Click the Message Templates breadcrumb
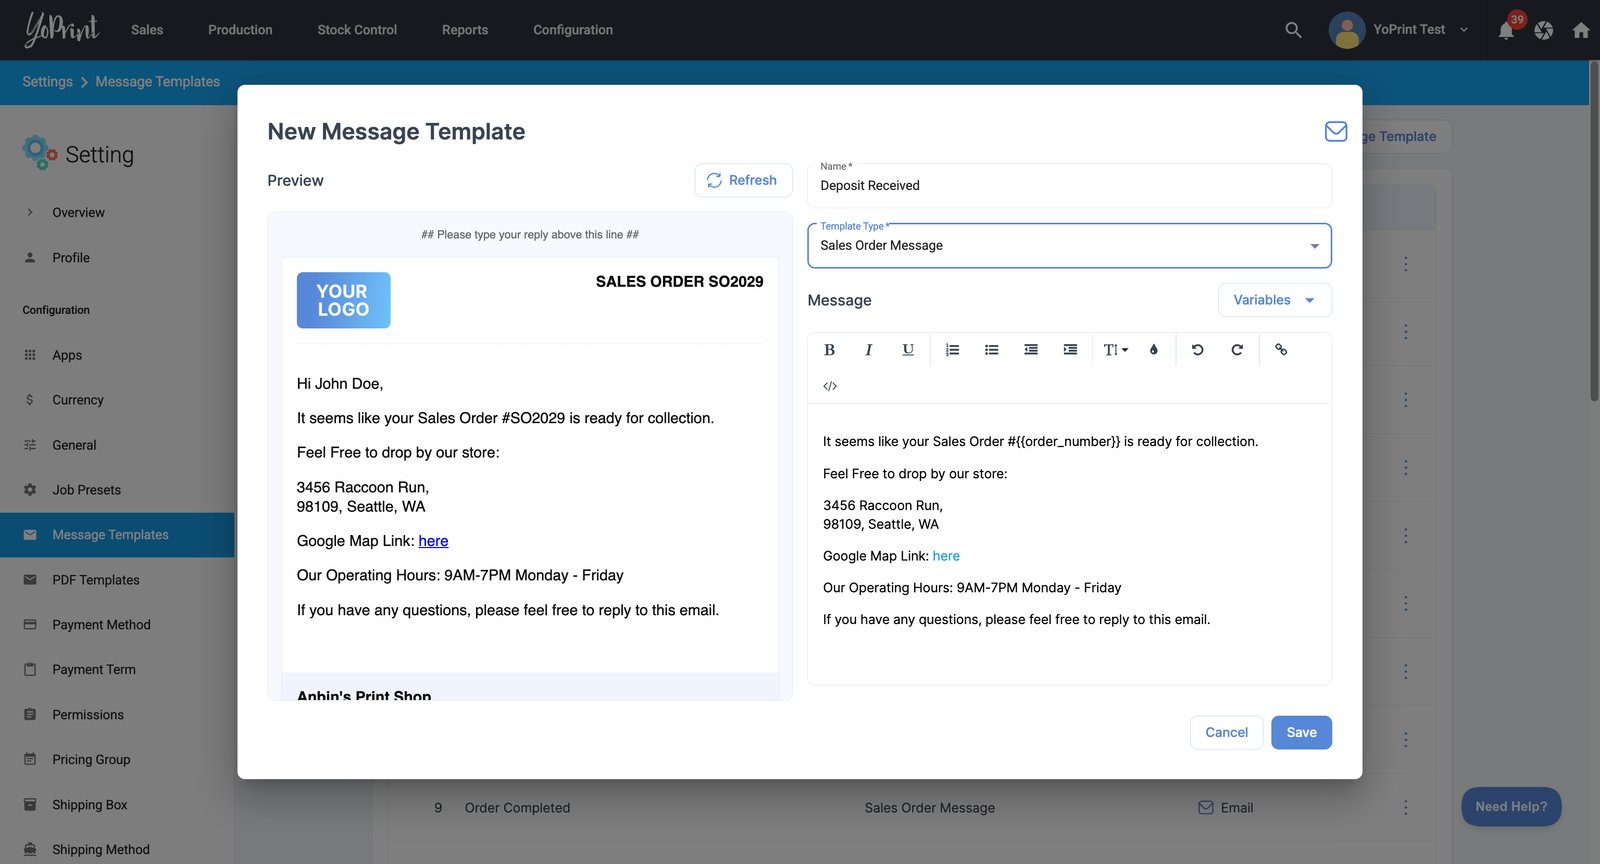Viewport: 1600px width, 864px height. pyautogui.click(x=157, y=82)
